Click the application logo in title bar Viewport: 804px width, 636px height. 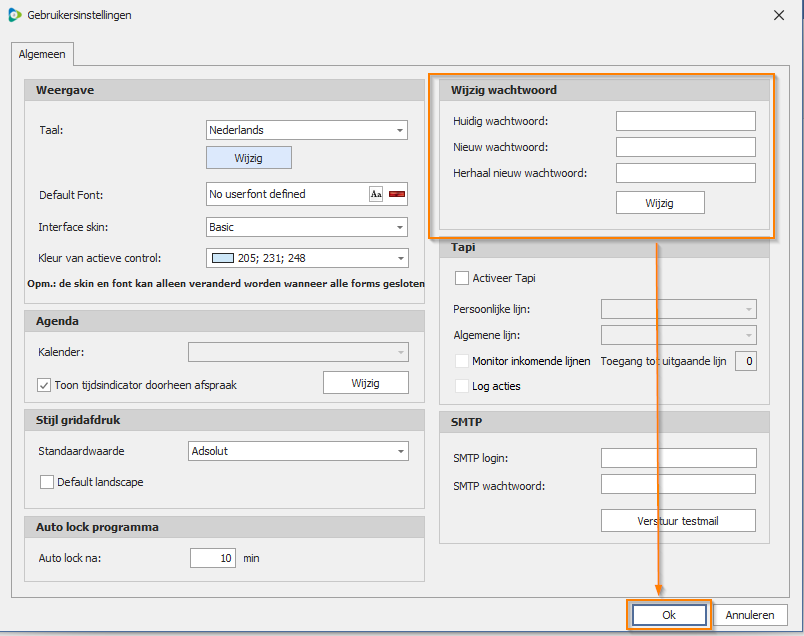pyautogui.click(x=14, y=15)
